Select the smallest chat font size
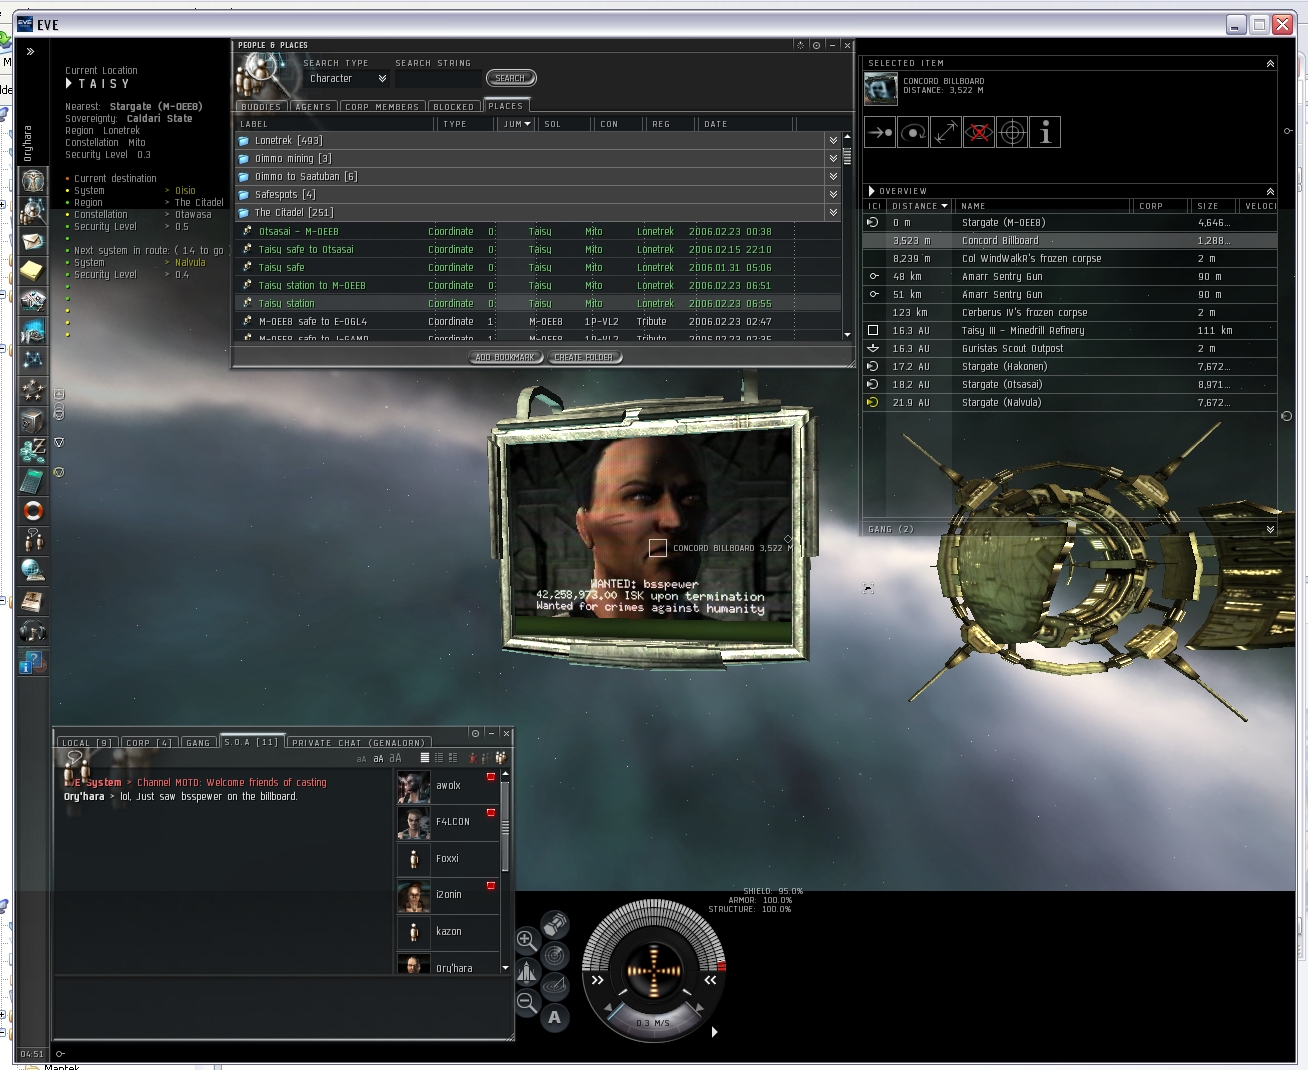1308x1070 pixels. pos(362,759)
